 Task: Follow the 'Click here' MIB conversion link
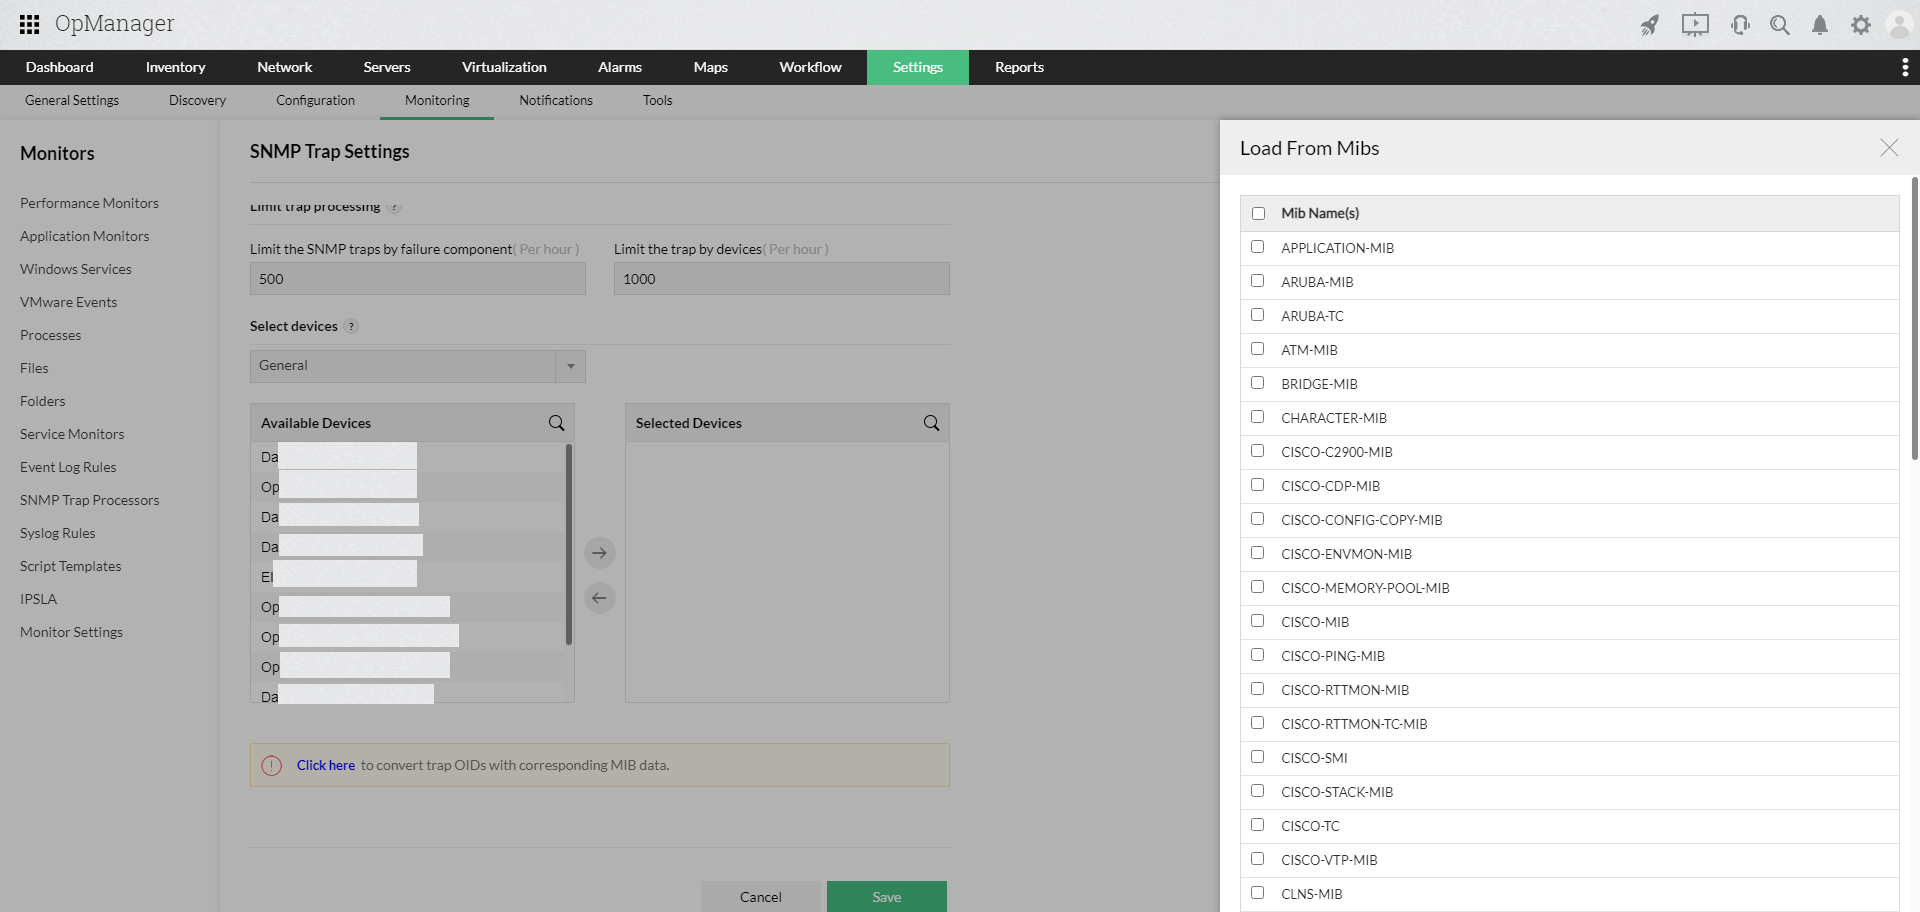tap(326, 765)
